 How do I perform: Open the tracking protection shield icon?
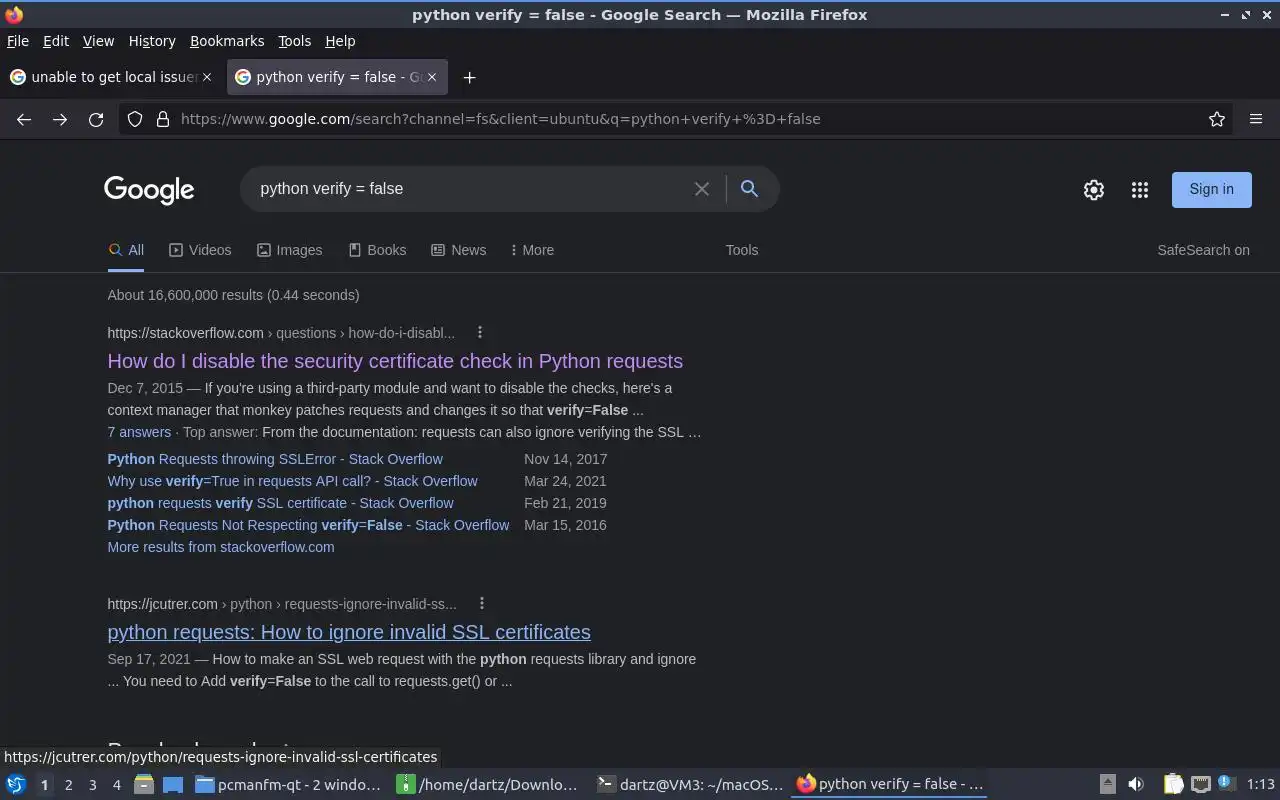coord(136,119)
